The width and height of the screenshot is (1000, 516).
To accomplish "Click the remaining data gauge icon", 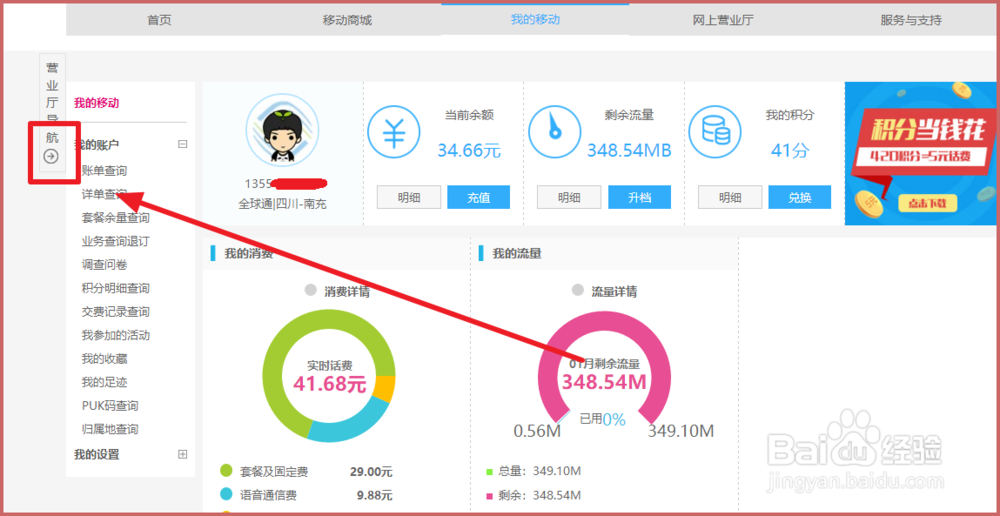I will tap(555, 132).
